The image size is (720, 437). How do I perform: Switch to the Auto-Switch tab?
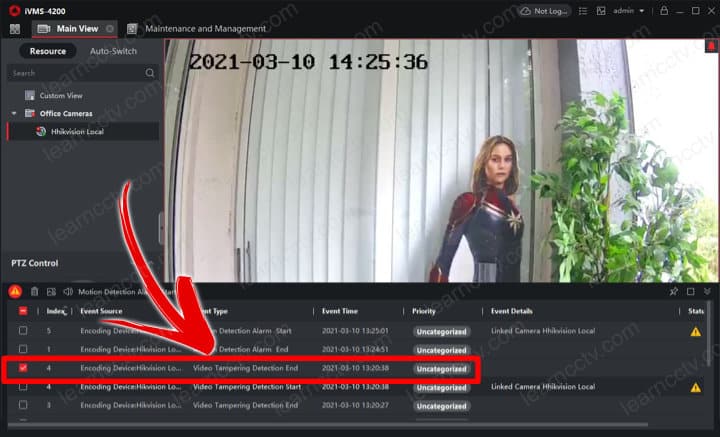tap(113, 51)
